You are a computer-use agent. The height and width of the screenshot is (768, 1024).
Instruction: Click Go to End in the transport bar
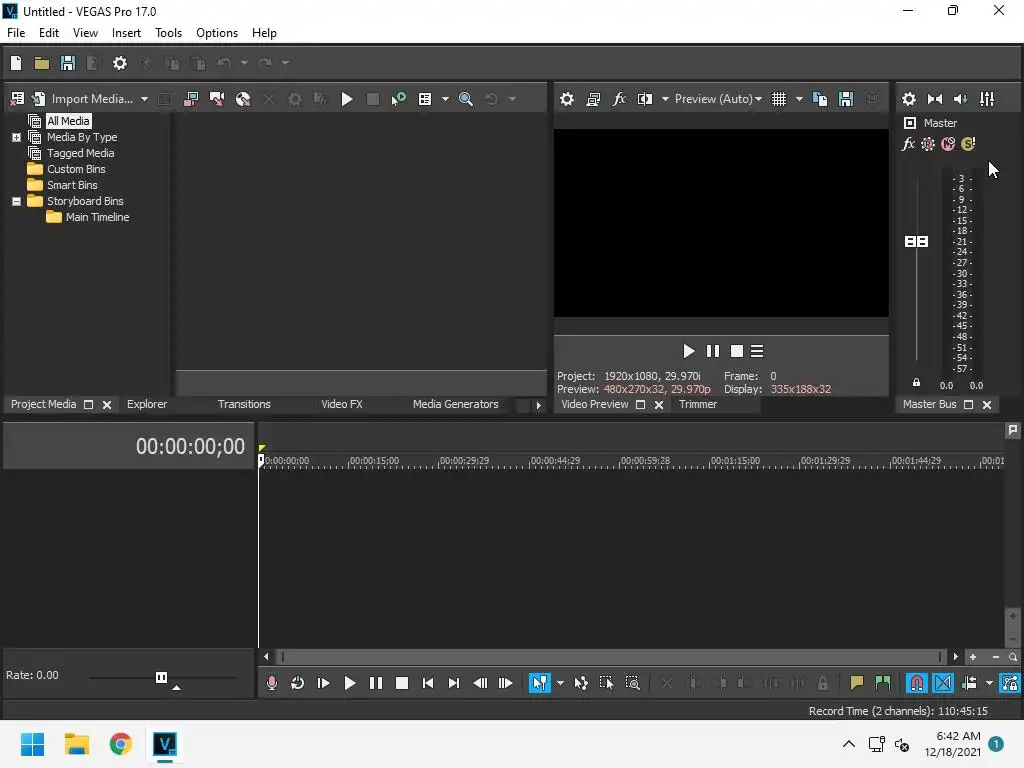453,683
